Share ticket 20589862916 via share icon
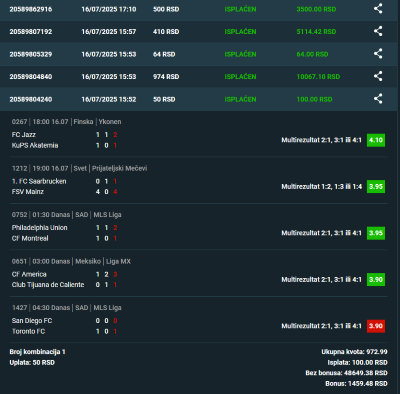 click(x=378, y=9)
